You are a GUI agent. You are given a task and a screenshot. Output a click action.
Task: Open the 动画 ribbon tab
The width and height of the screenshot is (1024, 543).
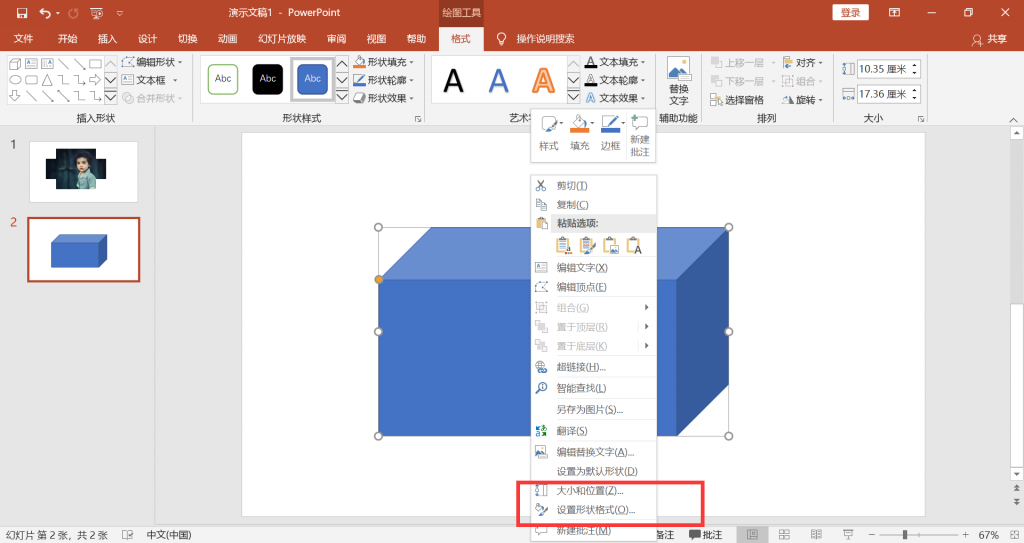point(227,39)
